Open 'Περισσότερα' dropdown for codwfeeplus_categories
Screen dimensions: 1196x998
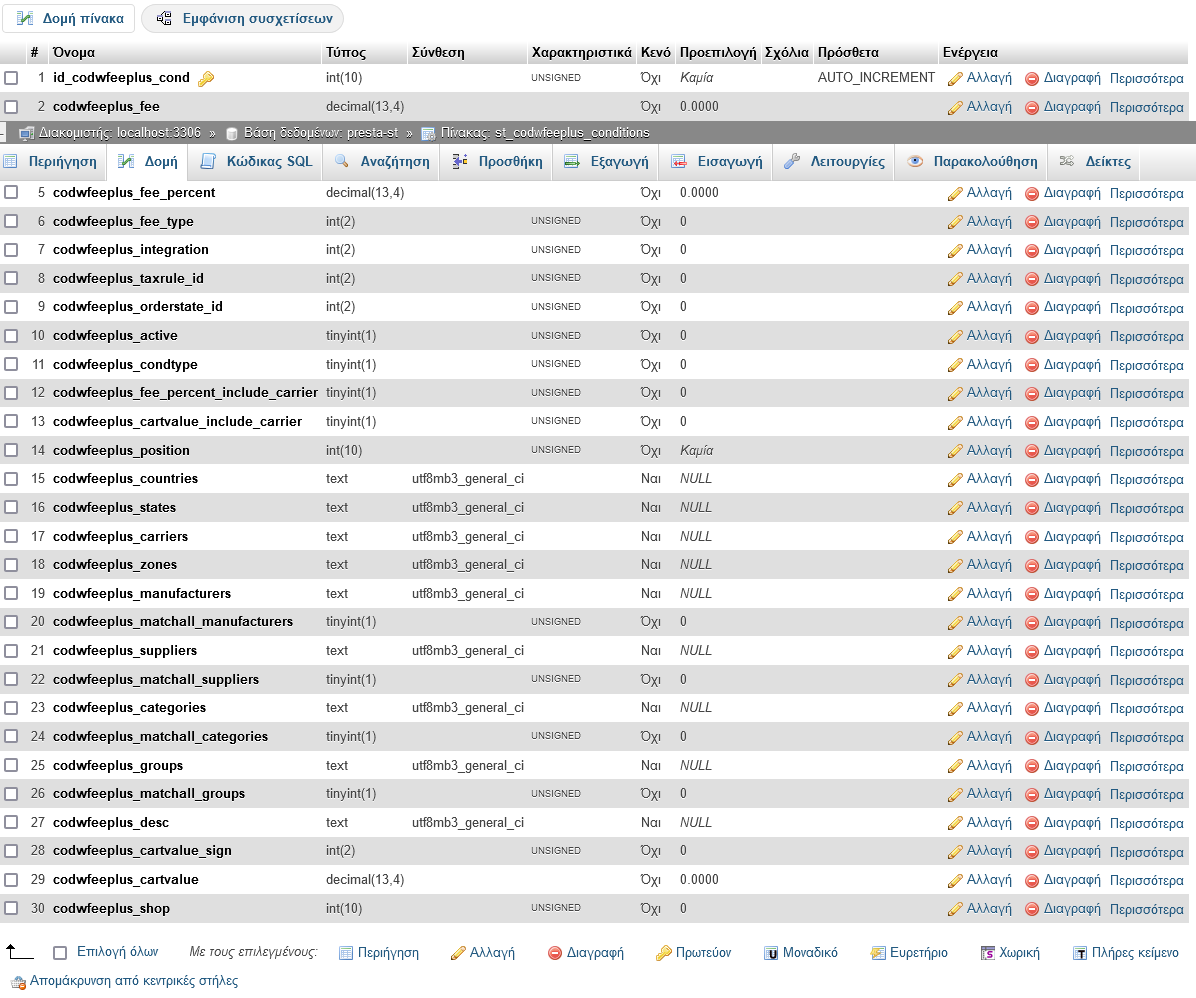click(x=1146, y=709)
